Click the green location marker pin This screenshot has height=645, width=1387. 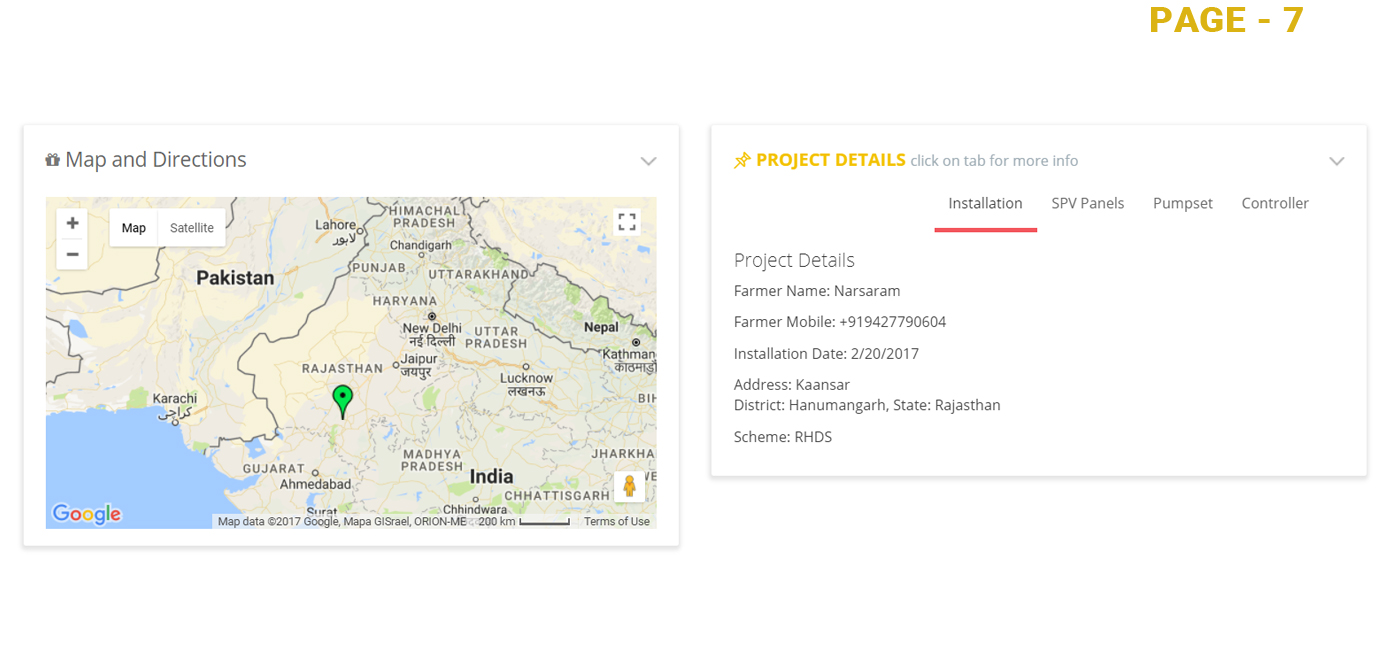[342, 400]
